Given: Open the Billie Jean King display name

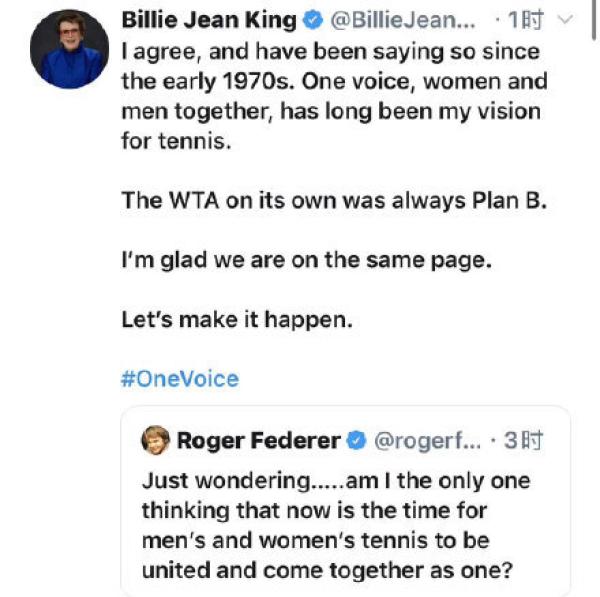Looking at the screenshot, I should (208, 20).
